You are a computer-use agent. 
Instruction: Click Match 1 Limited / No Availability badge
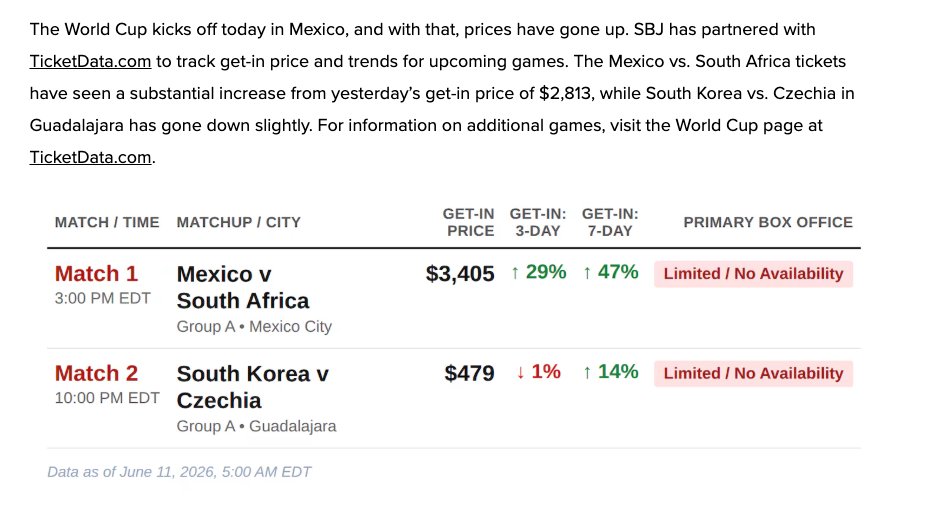(753, 274)
